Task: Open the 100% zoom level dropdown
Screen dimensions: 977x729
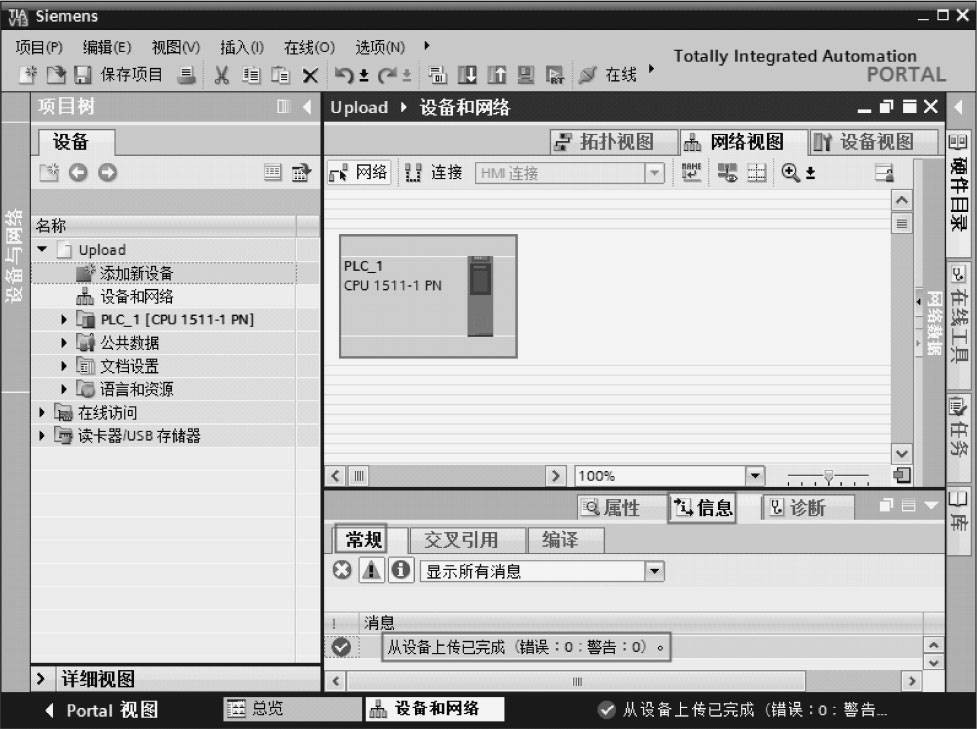Action: [x=755, y=477]
